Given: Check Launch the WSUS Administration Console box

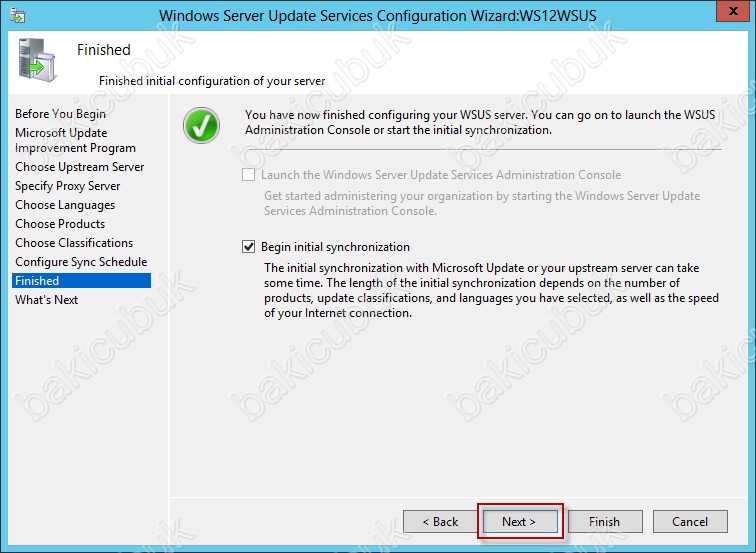Looking at the screenshot, I should (248, 175).
